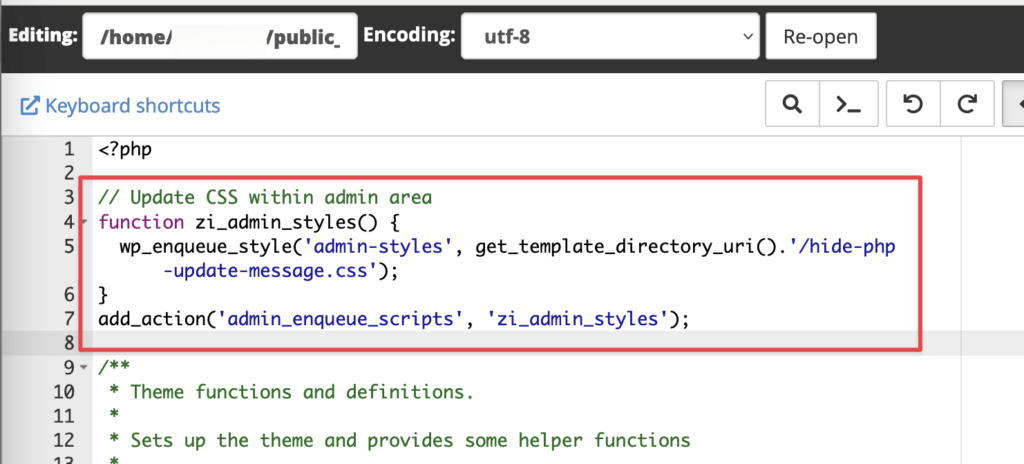
Task: Click the Editing file path field
Action: (220, 36)
